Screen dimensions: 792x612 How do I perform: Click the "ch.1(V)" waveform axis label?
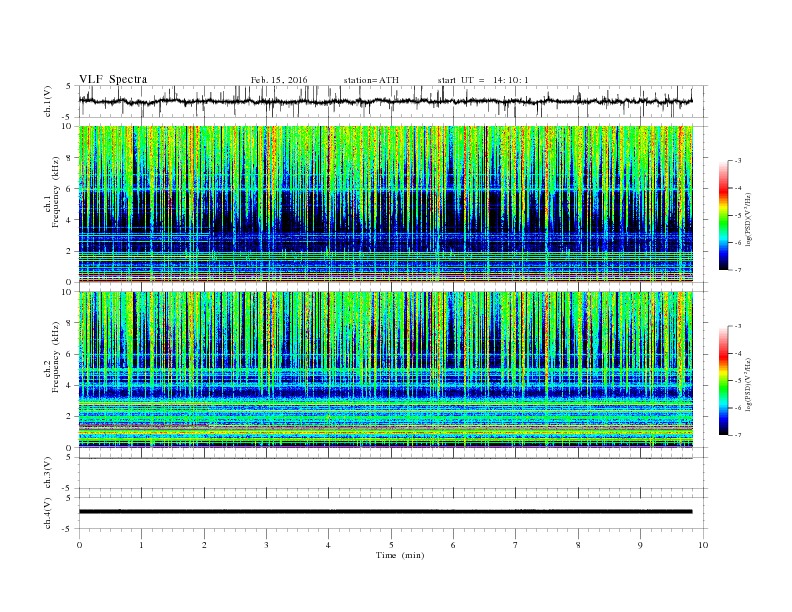pos(48,101)
